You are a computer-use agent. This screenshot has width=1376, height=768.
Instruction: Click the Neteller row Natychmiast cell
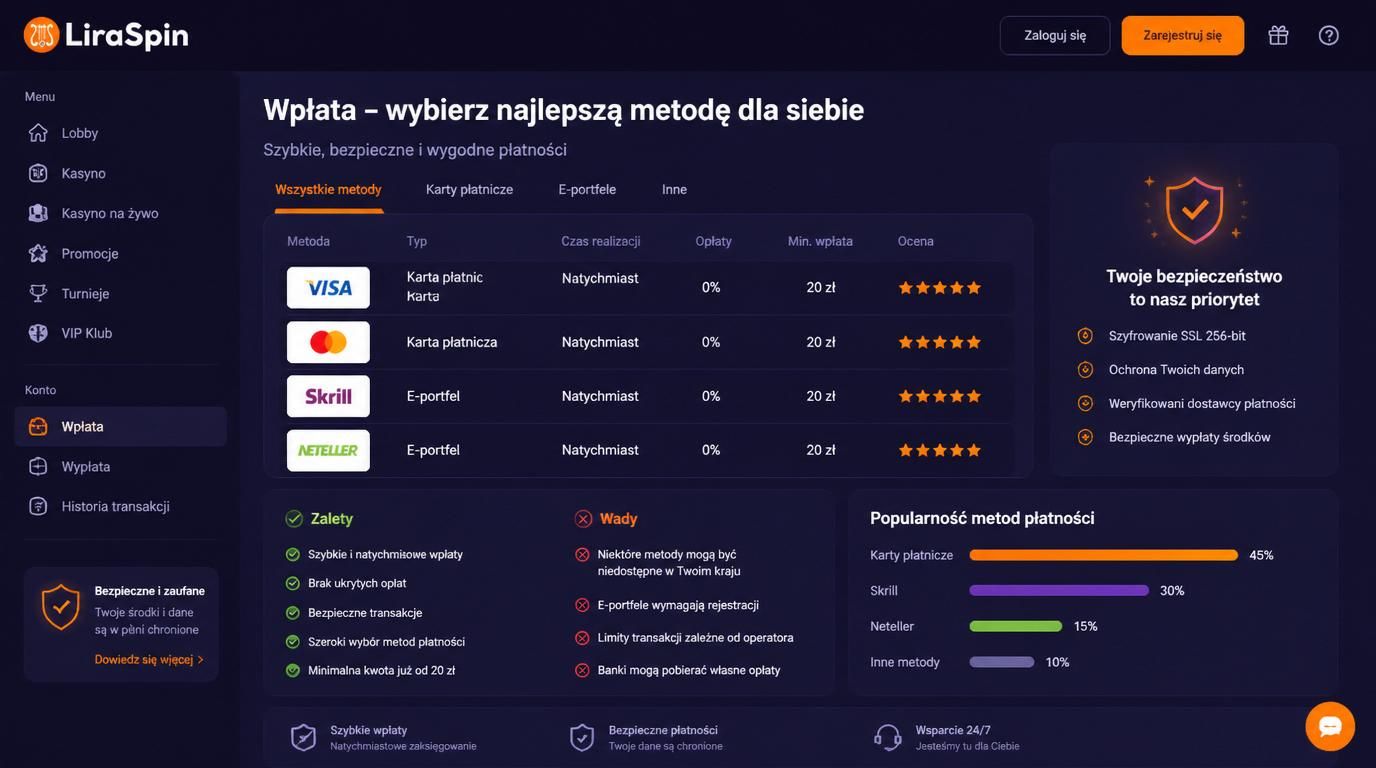point(600,450)
